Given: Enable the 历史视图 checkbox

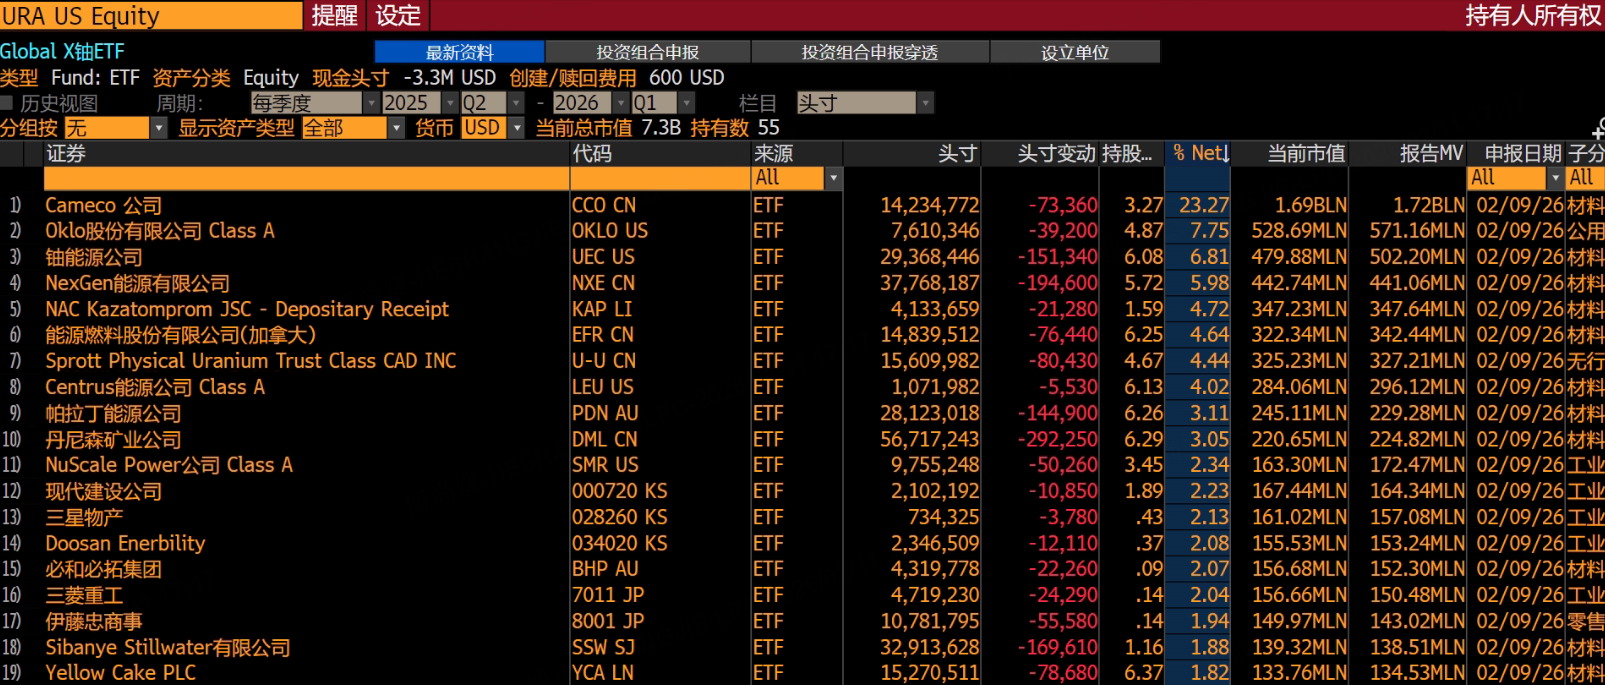Looking at the screenshot, I should click(7, 103).
